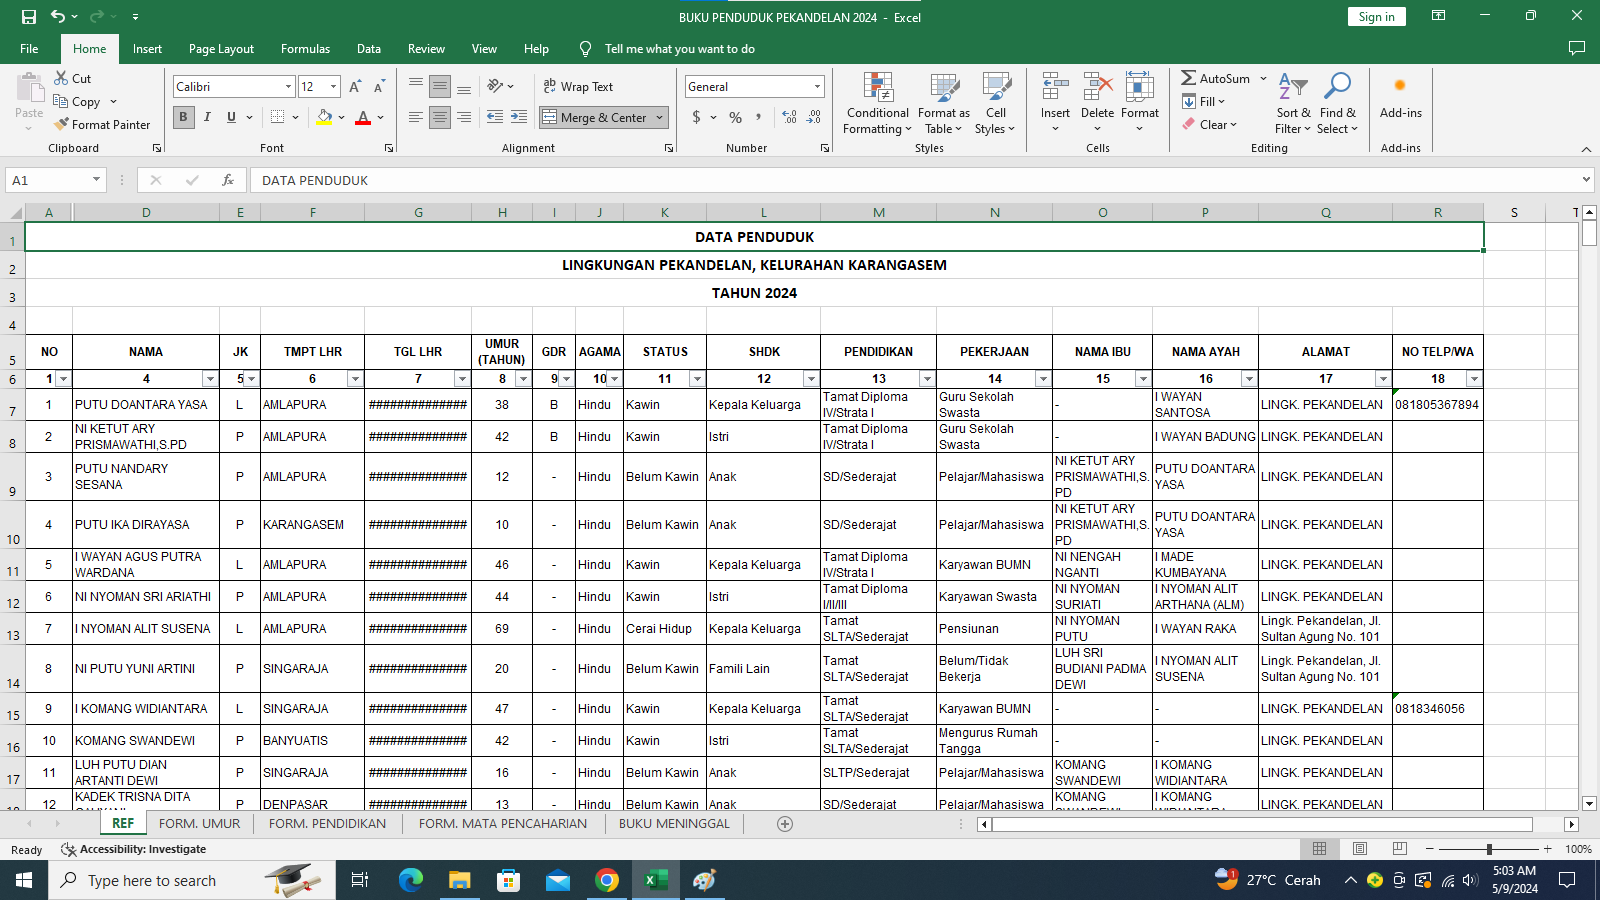The height and width of the screenshot is (900, 1600).
Task: Click the Insert Function fx icon
Action: pyautogui.click(x=228, y=180)
